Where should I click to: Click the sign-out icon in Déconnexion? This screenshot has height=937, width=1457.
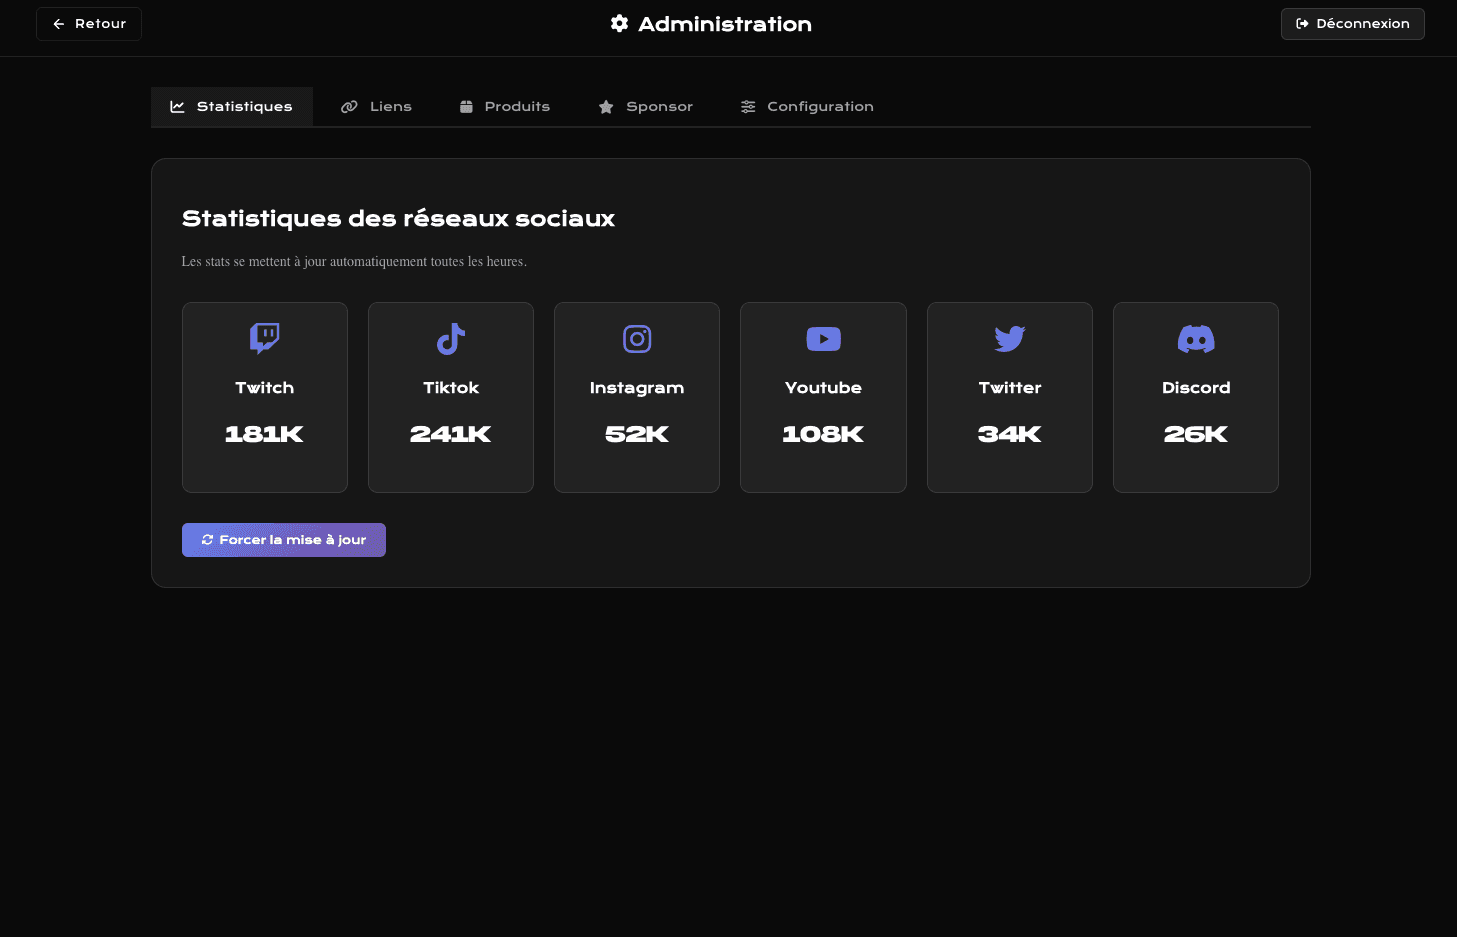click(1302, 24)
